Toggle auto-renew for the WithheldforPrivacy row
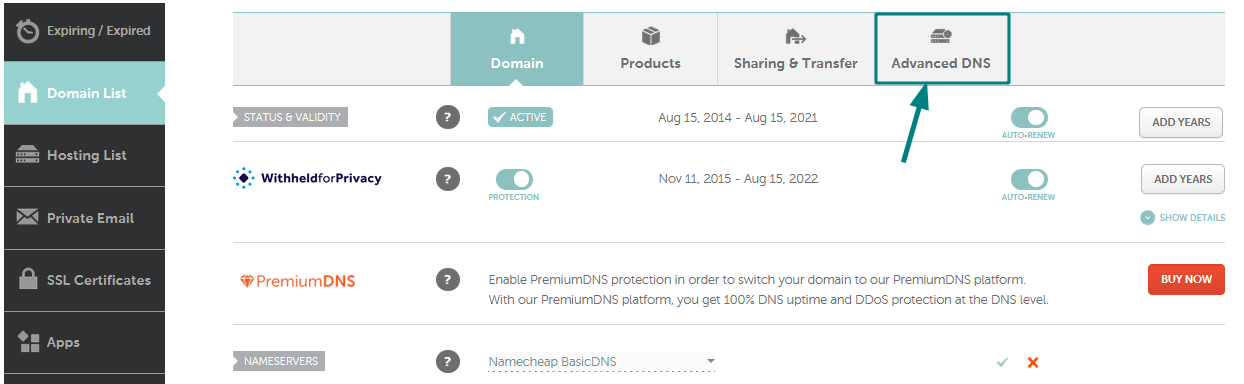 pyautogui.click(x=1029, y=180)
